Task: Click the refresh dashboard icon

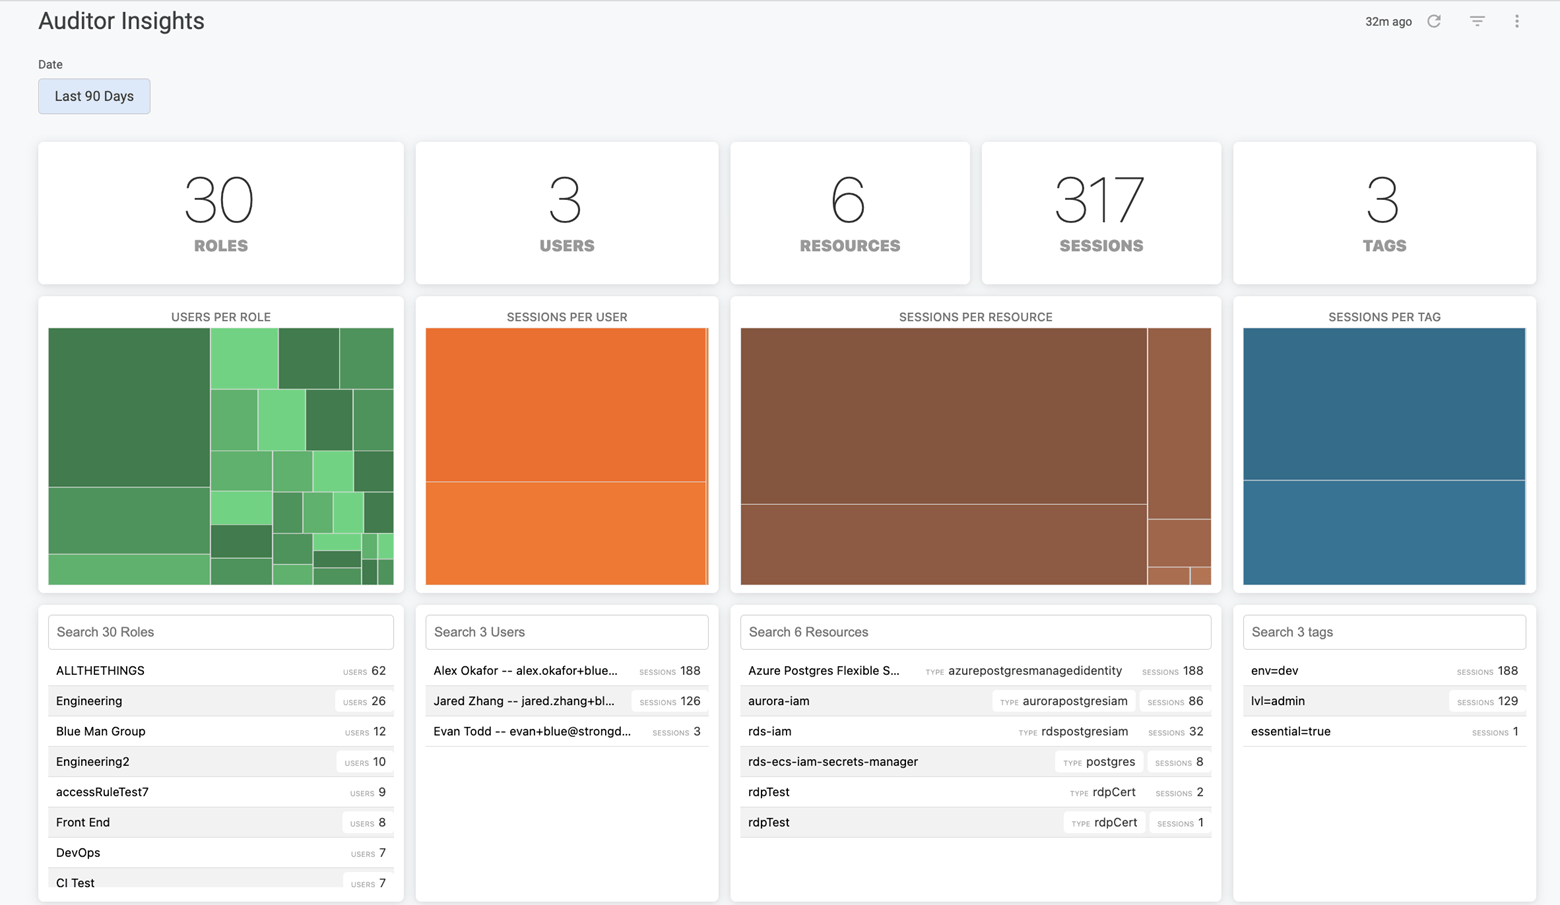Action: point(1434,21)
